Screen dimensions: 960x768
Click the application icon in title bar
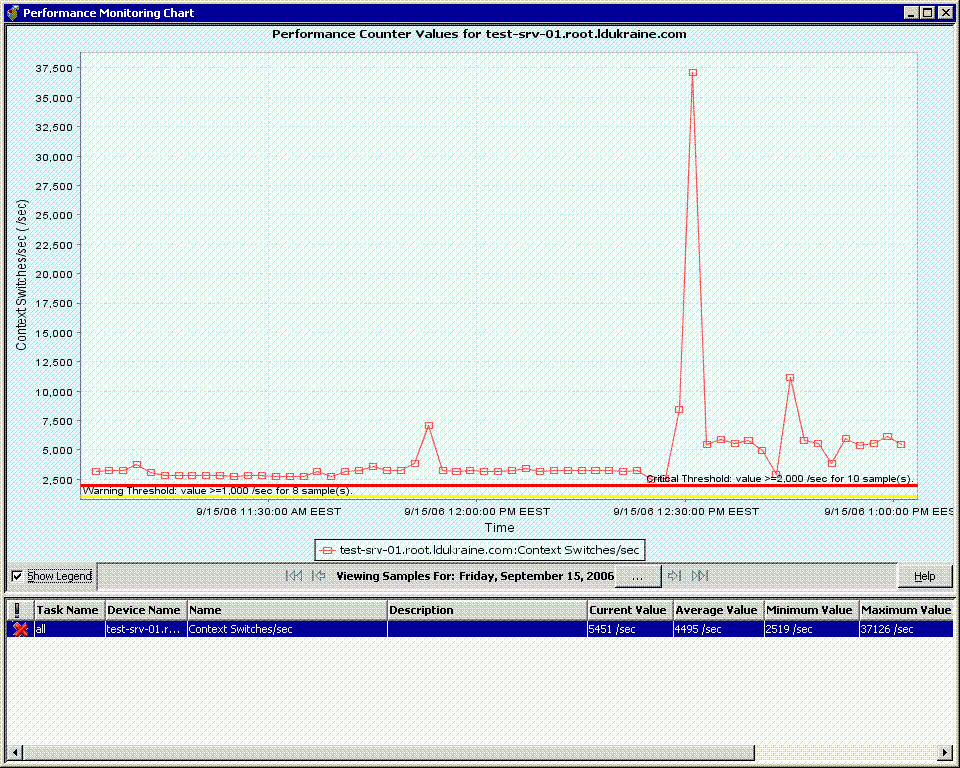point(12,13)
